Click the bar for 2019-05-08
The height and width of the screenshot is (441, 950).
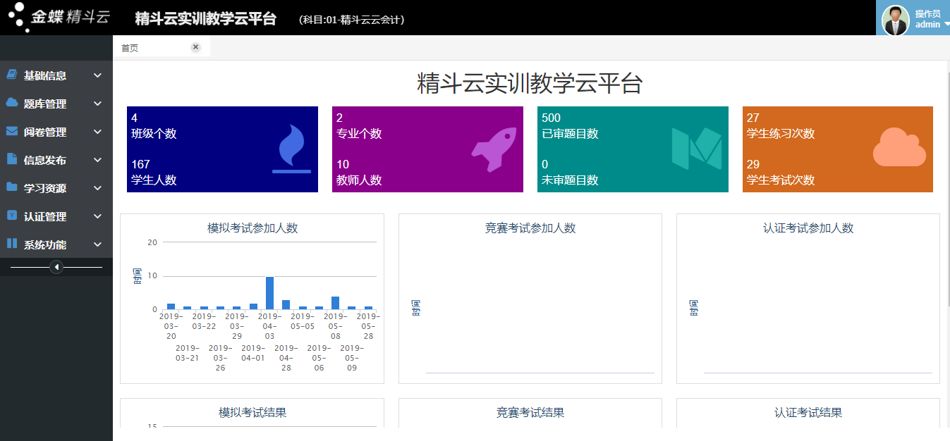pos(335,303)
